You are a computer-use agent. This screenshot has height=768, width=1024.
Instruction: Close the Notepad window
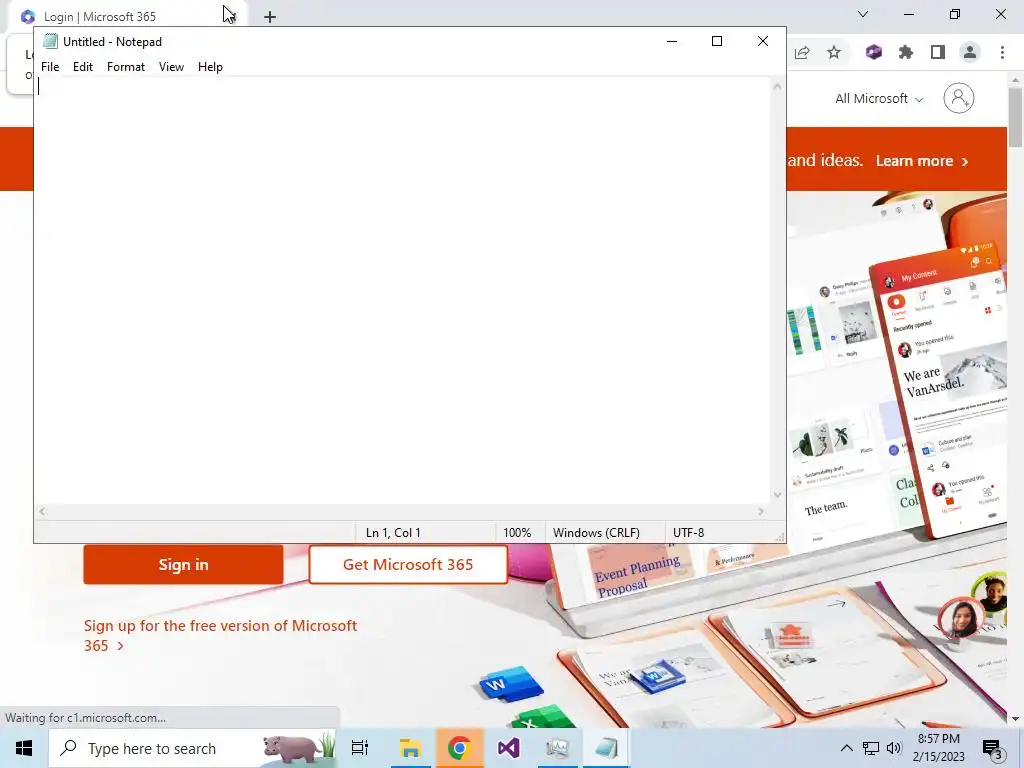(x=763, y=41)
